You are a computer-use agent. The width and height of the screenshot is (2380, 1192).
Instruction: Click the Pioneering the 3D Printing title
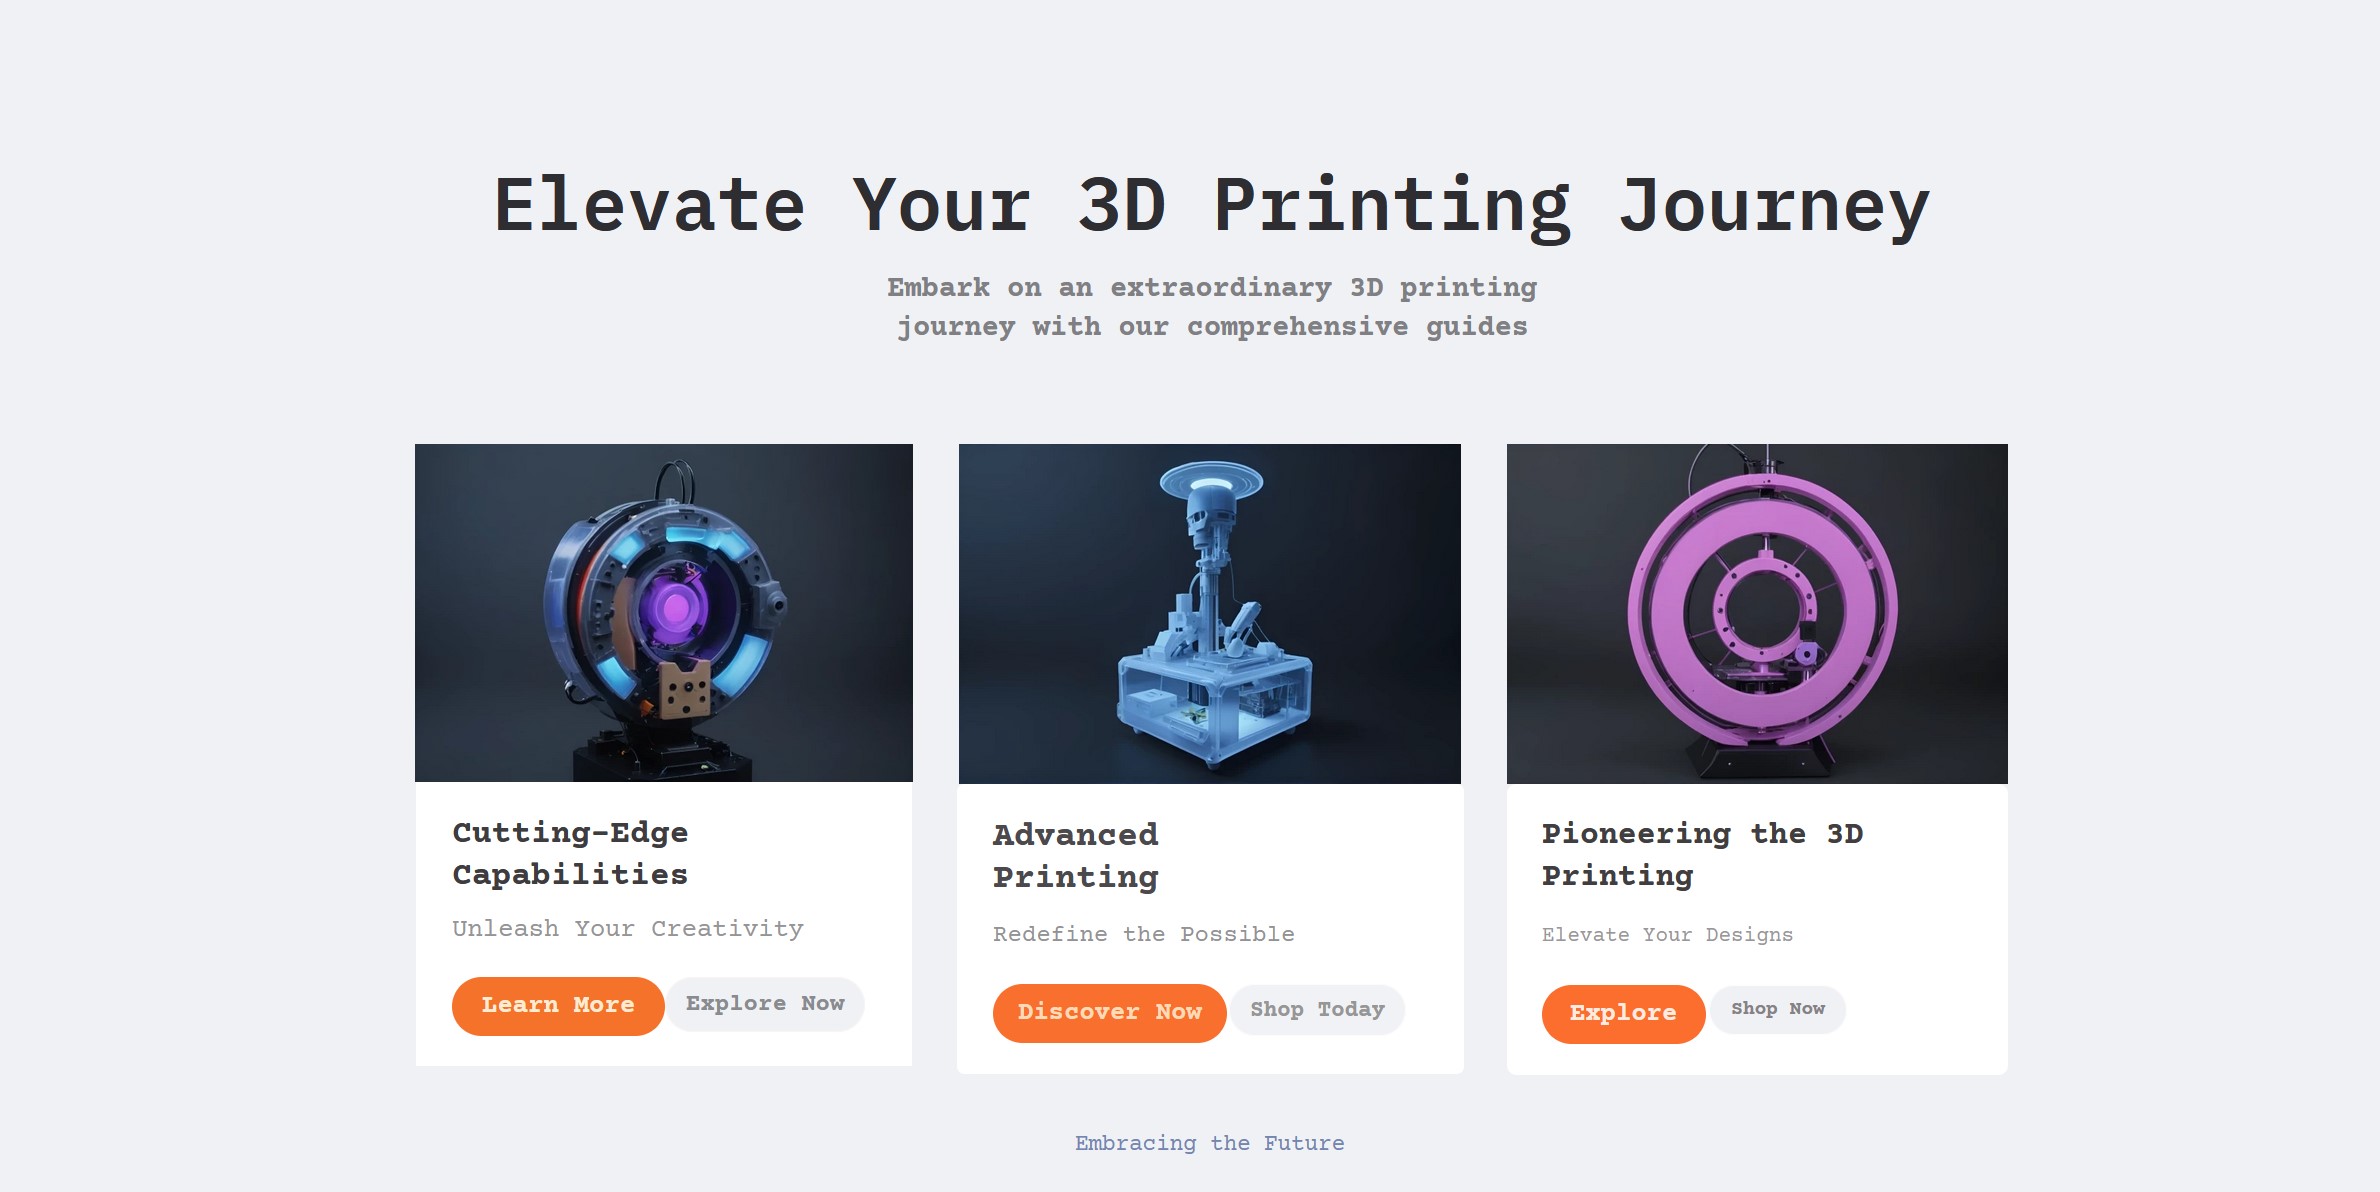[x=1702, y=854]
